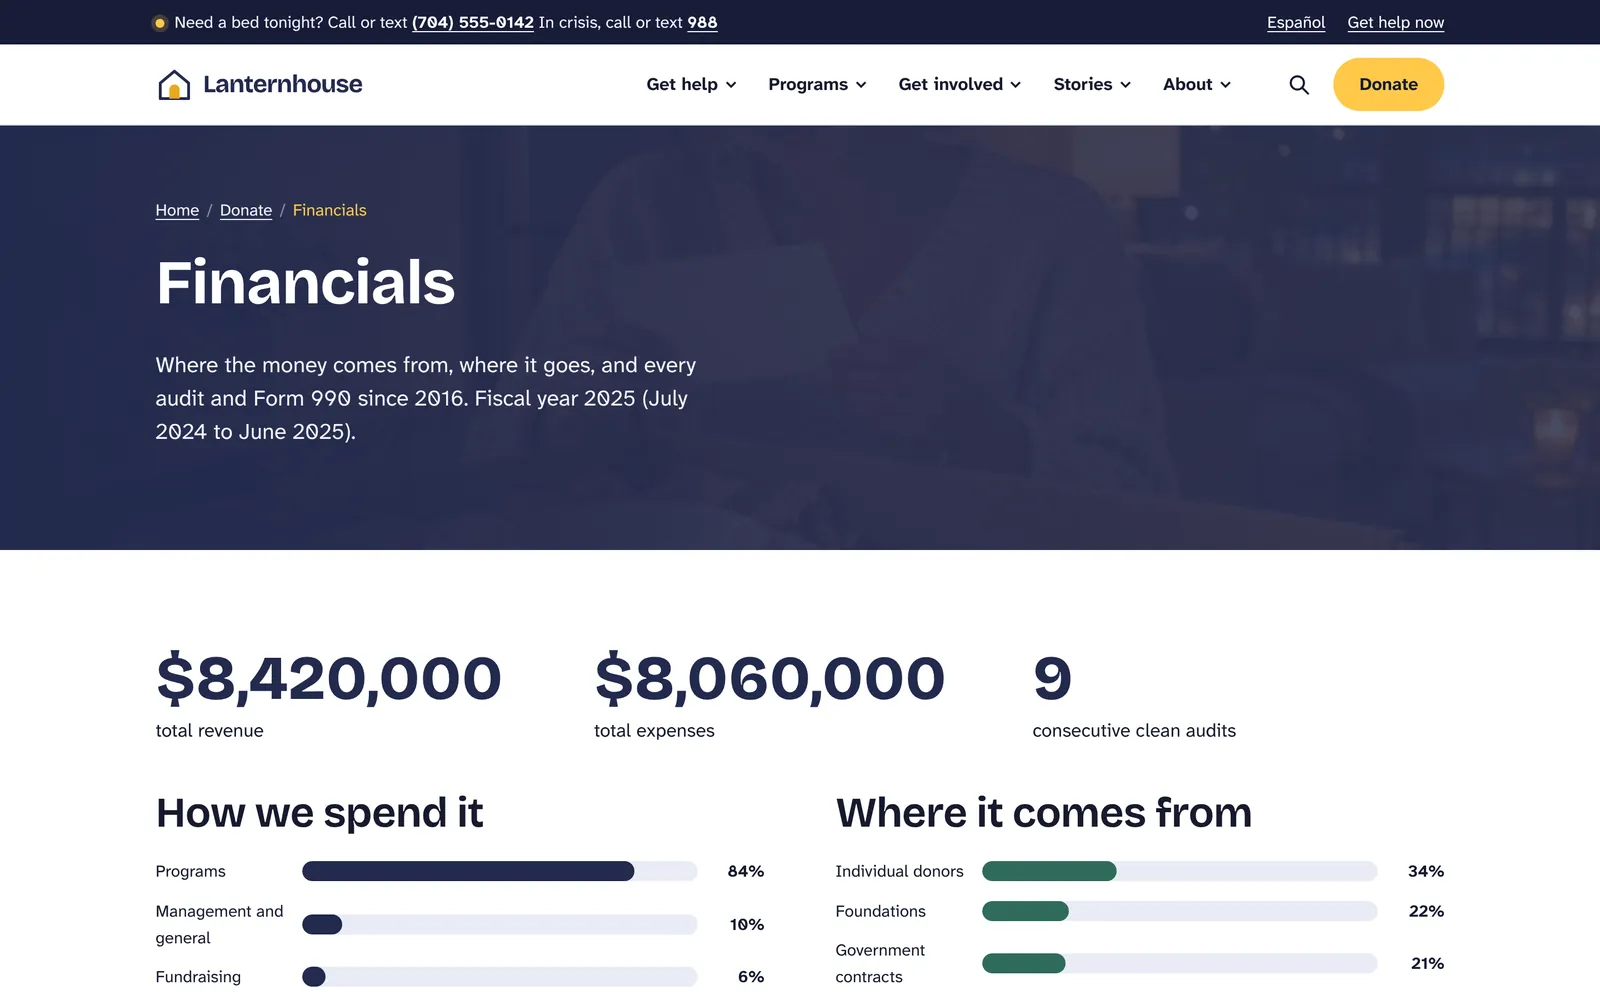The height and width of the screenshot is (1000, 1600).
Task: Click the Management and general bar
Action: click(499, 924)
